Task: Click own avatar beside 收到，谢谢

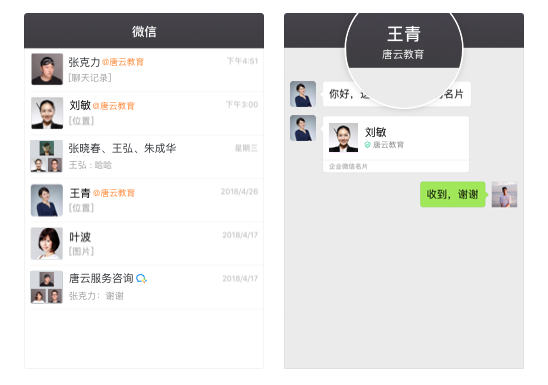Action: [x=504, y=194]
